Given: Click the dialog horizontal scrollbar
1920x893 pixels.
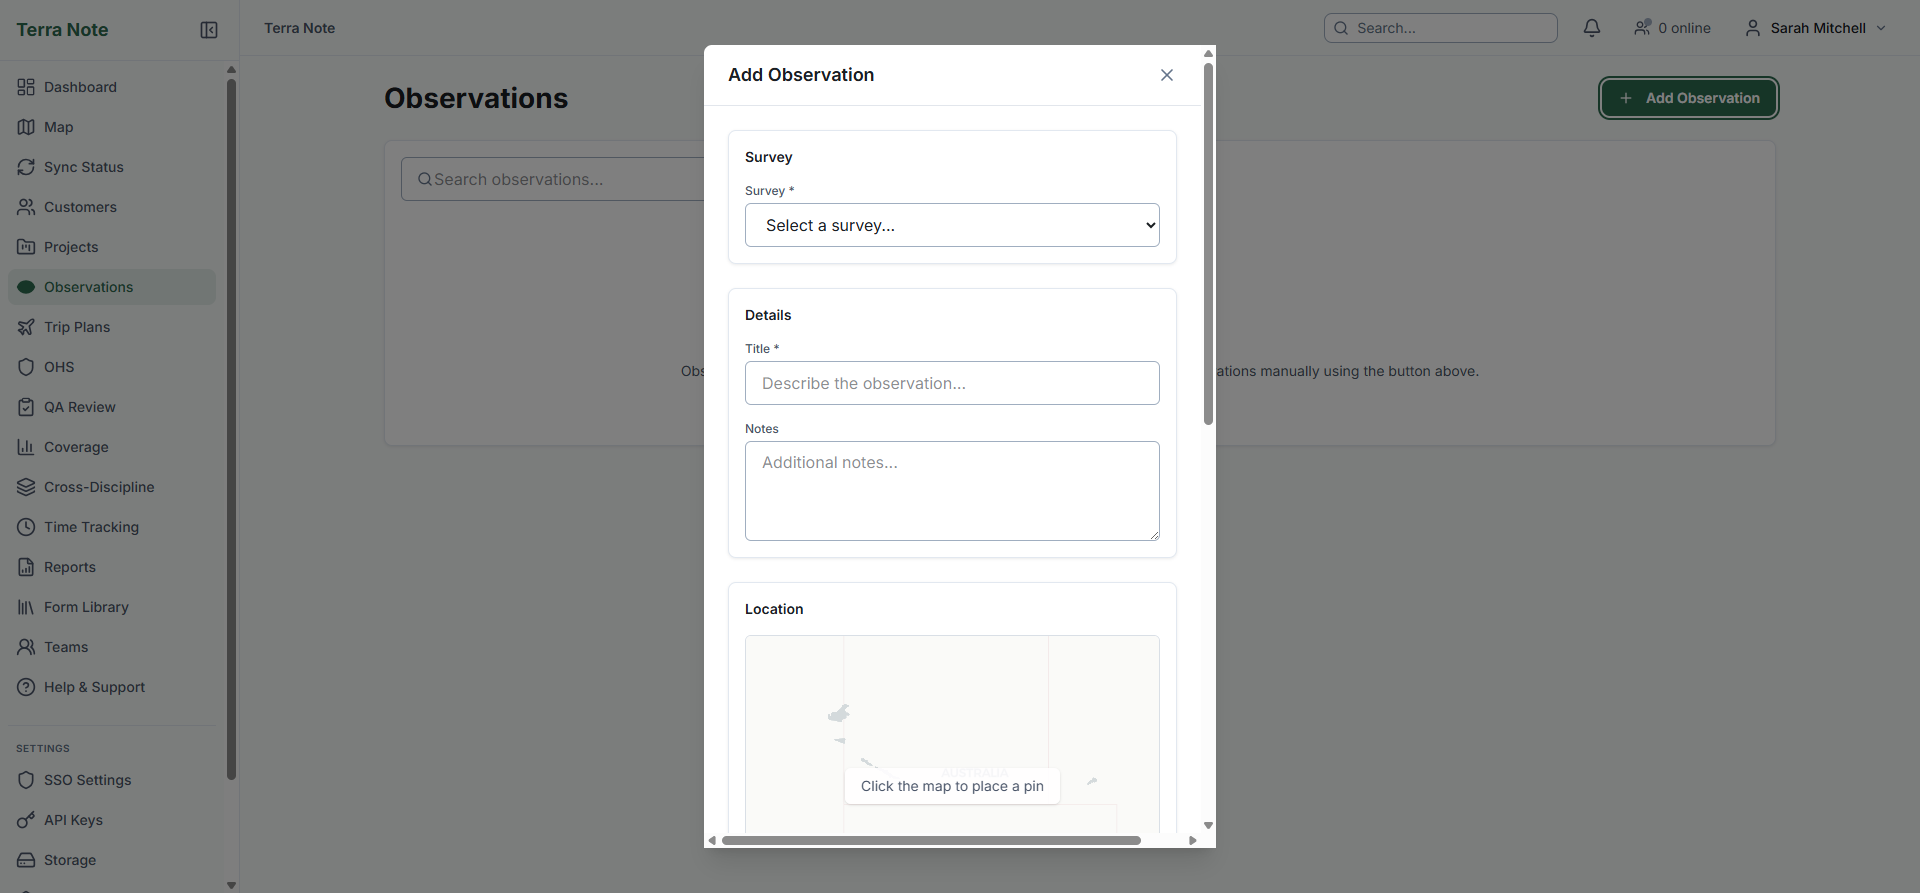Looking at the screenshot, I should coord(931,840).
